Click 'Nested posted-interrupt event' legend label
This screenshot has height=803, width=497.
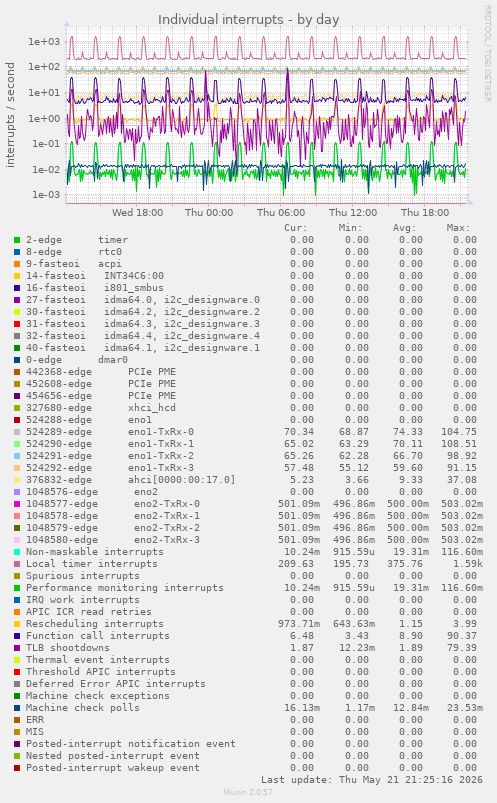[x=113, y=756]
